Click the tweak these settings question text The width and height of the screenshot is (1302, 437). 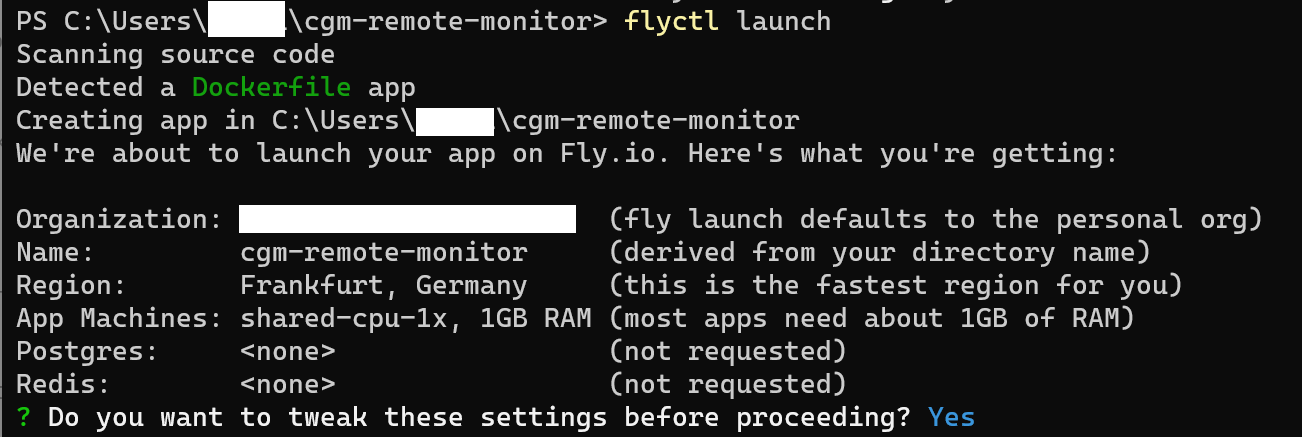(x=479, y=416)
